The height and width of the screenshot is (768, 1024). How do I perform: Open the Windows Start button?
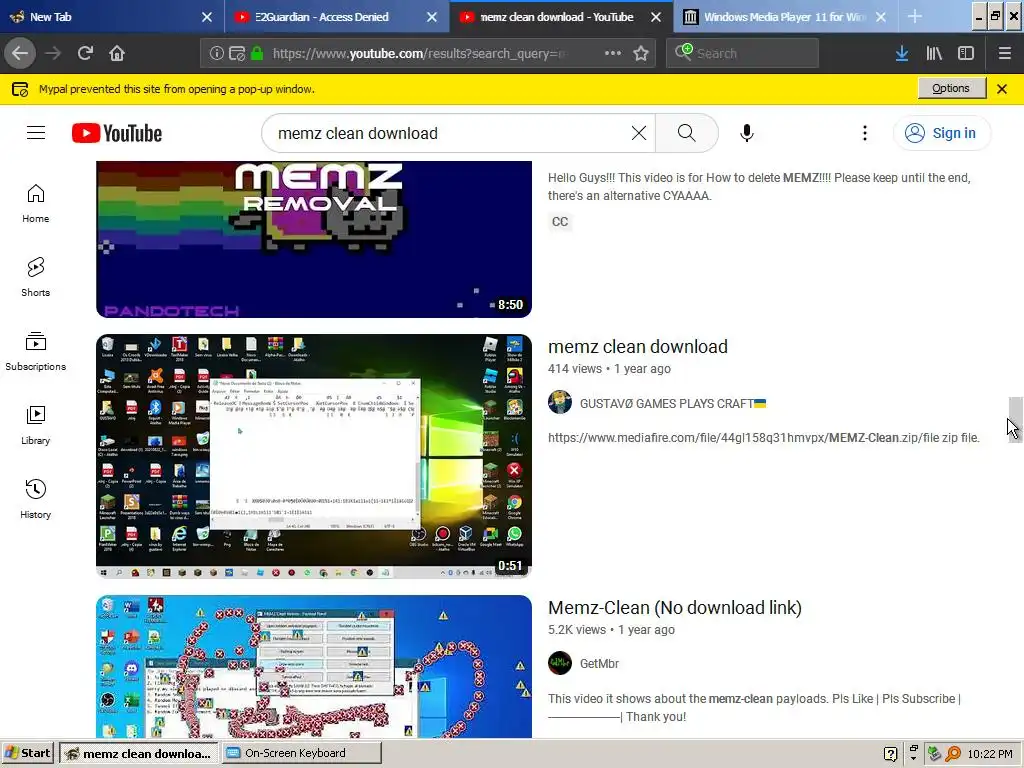[x=27, y=753]
